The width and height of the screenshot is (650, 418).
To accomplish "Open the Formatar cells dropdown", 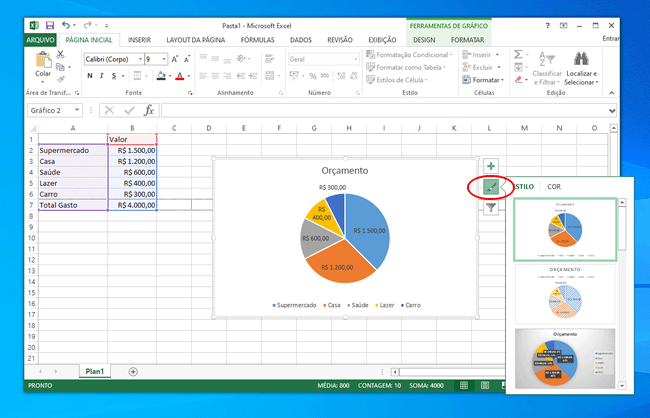I will (489, 80).
